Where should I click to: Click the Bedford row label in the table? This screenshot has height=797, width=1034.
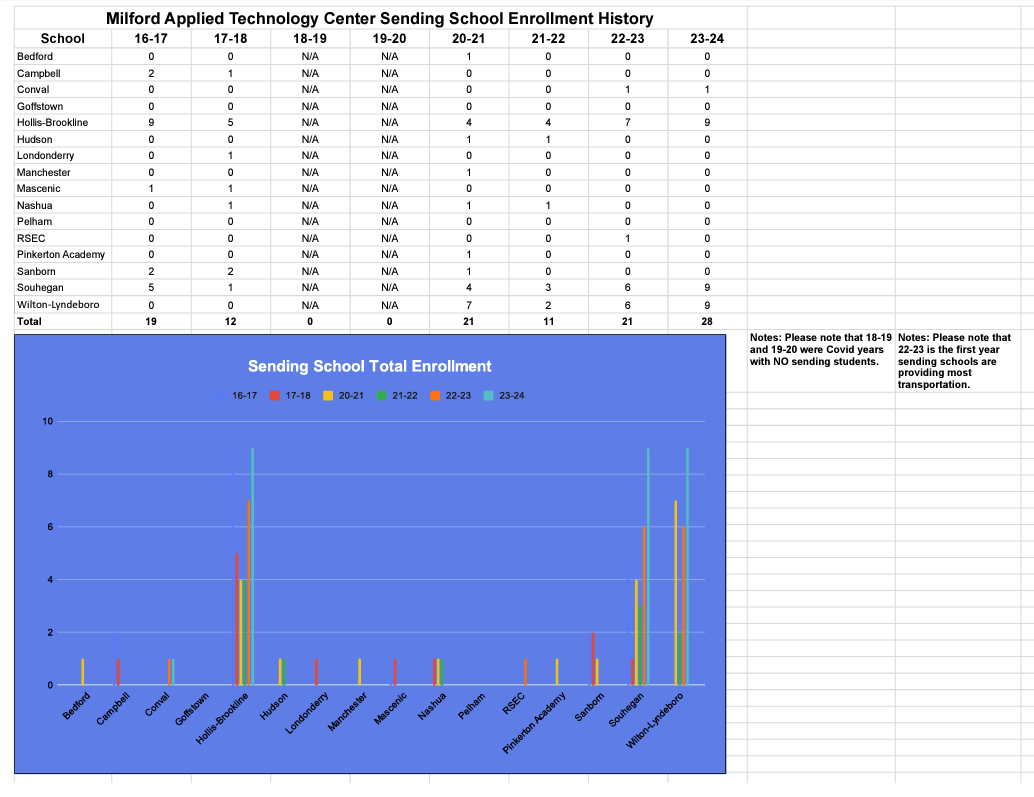(x=35, y=57)
